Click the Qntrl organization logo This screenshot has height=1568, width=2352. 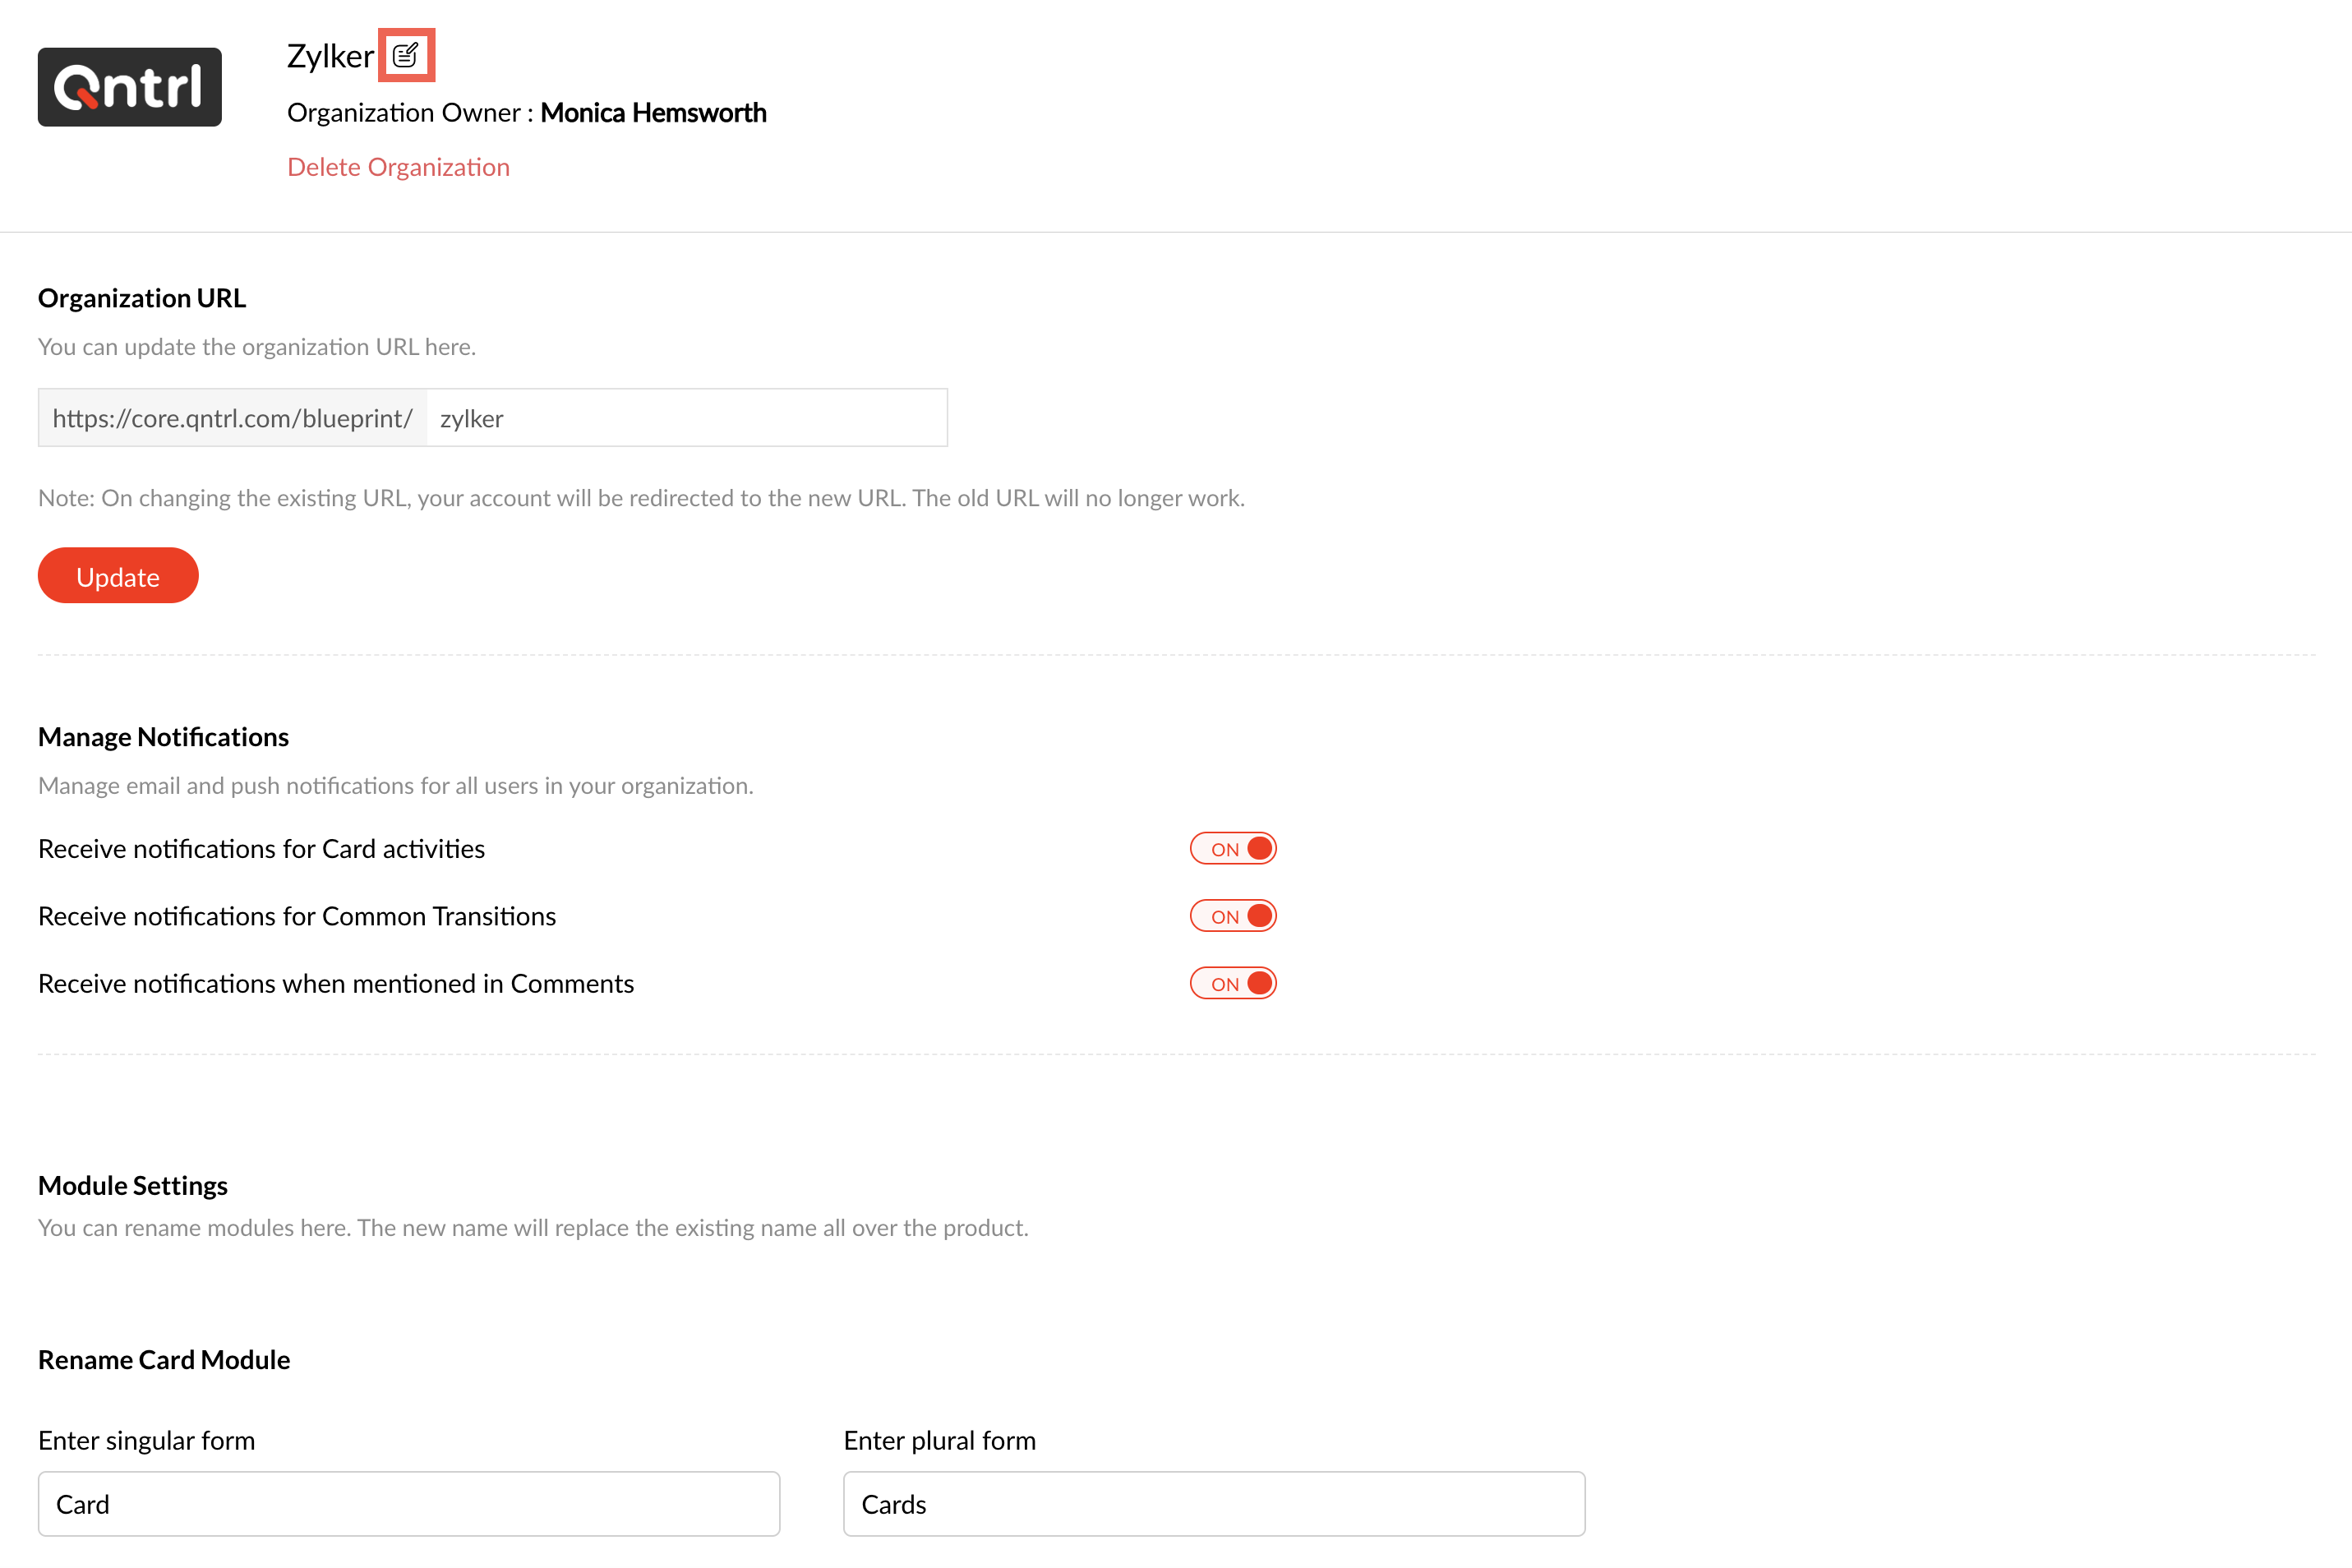click(x=130, y=87)
